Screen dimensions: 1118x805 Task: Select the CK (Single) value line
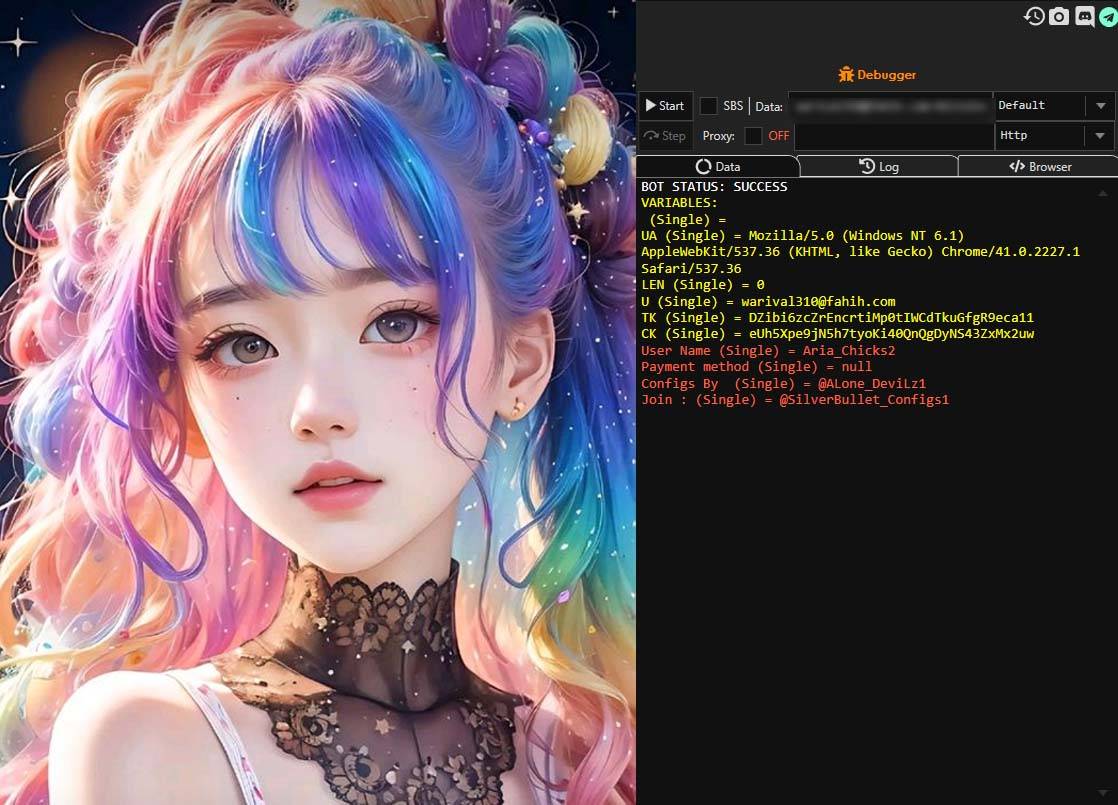point(837,334)
